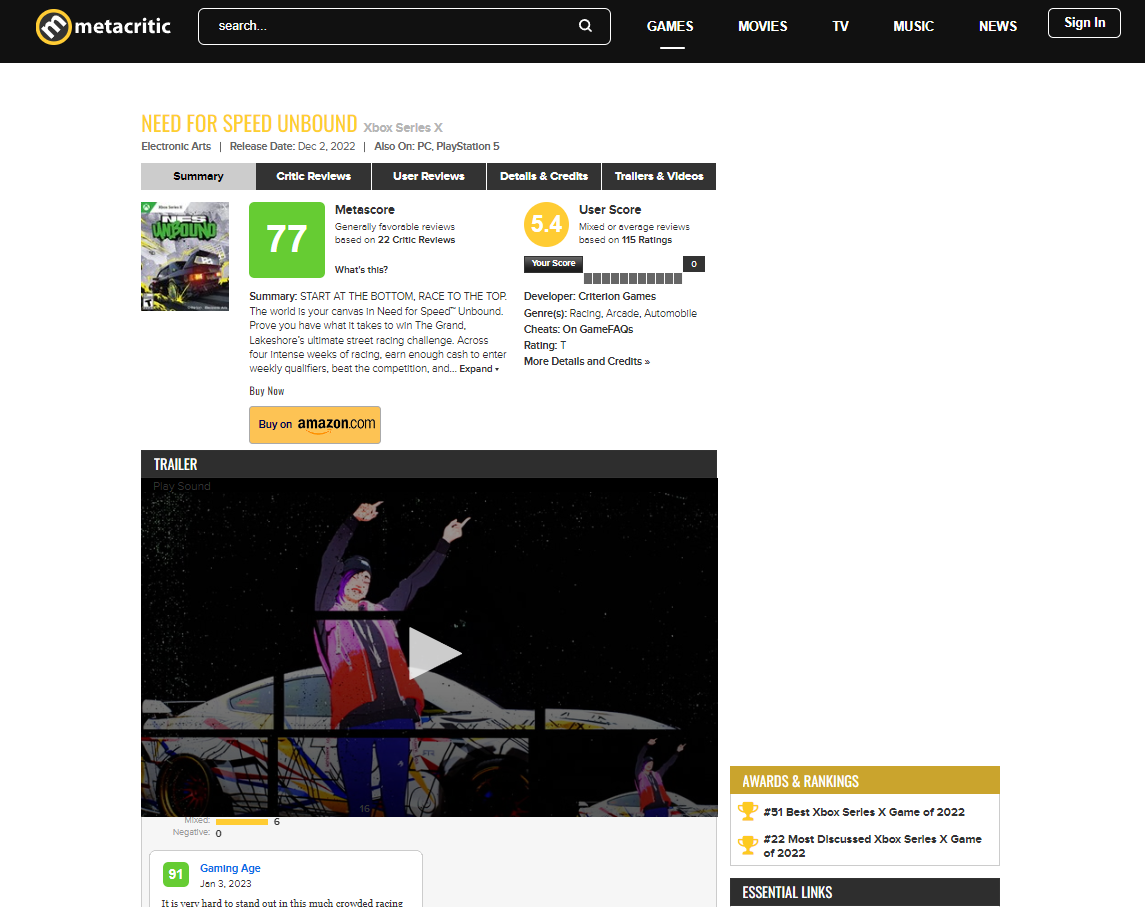Open the NEWS navigation menu
Image resolution: width=1145 pixels, height=907 pixels.
point(997,26)
